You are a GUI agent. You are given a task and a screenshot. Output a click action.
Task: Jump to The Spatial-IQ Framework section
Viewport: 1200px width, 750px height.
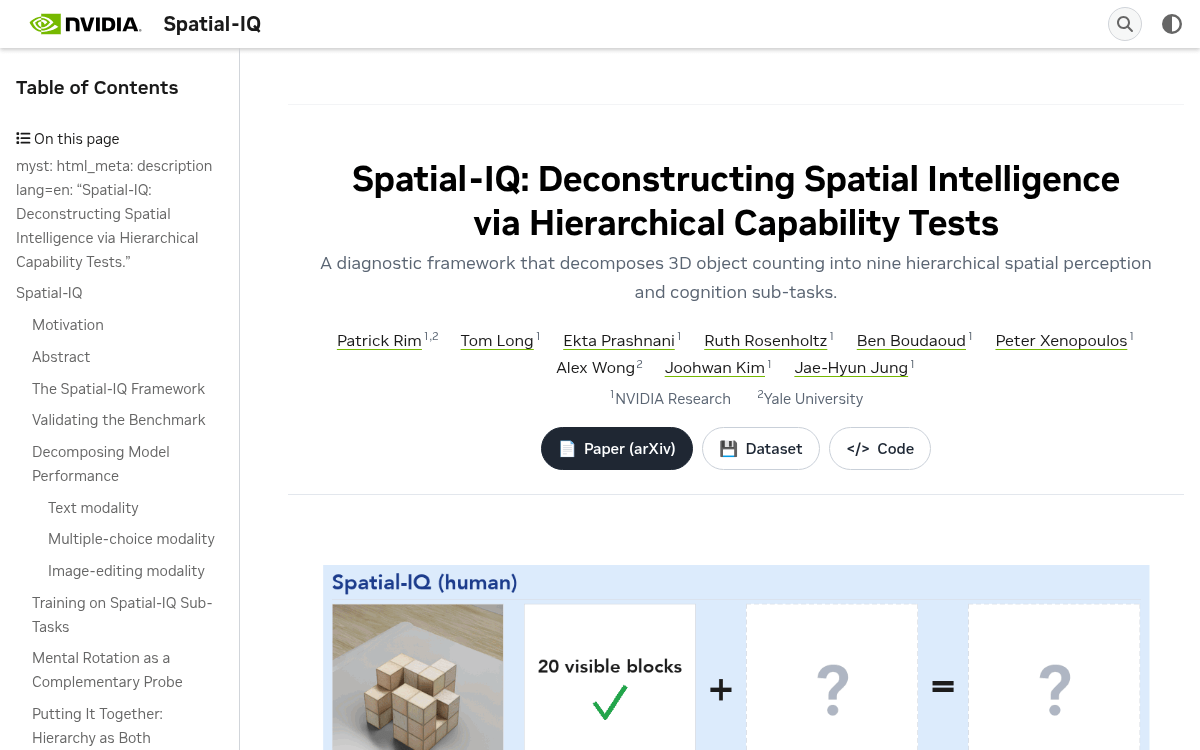pyautogui.click(x=118, y=389)
